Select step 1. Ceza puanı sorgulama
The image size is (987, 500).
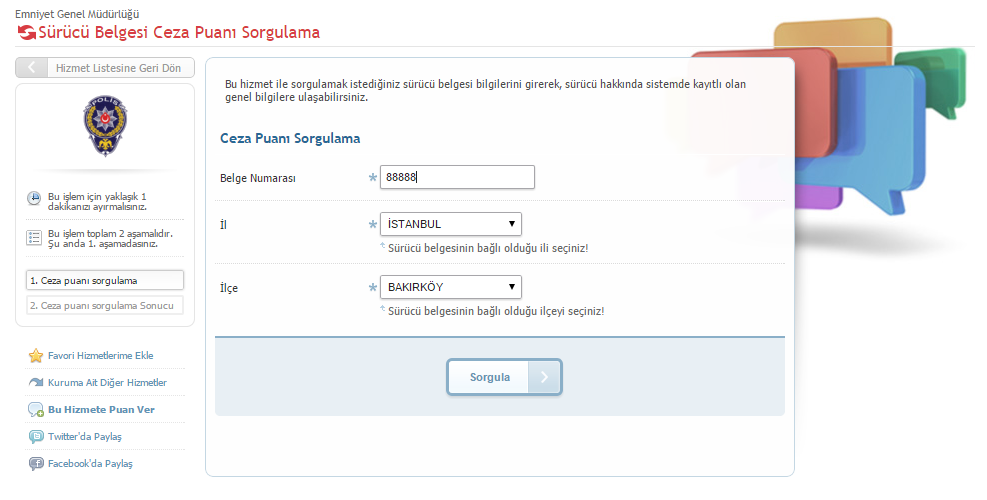105,280
